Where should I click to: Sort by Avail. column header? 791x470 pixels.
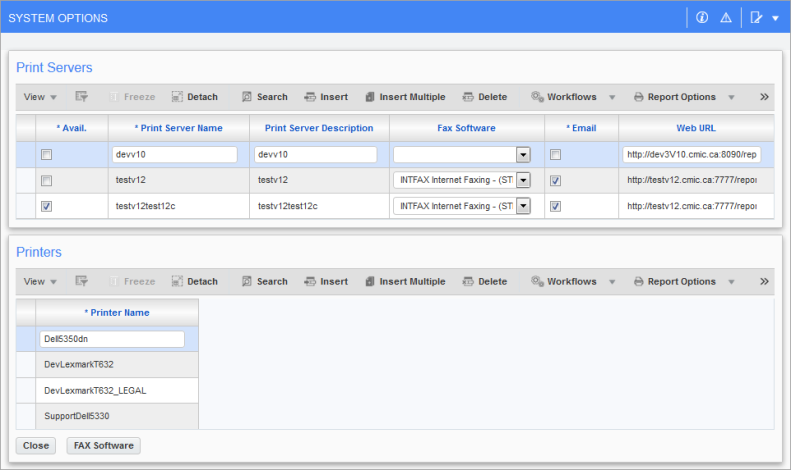point(72,128)
